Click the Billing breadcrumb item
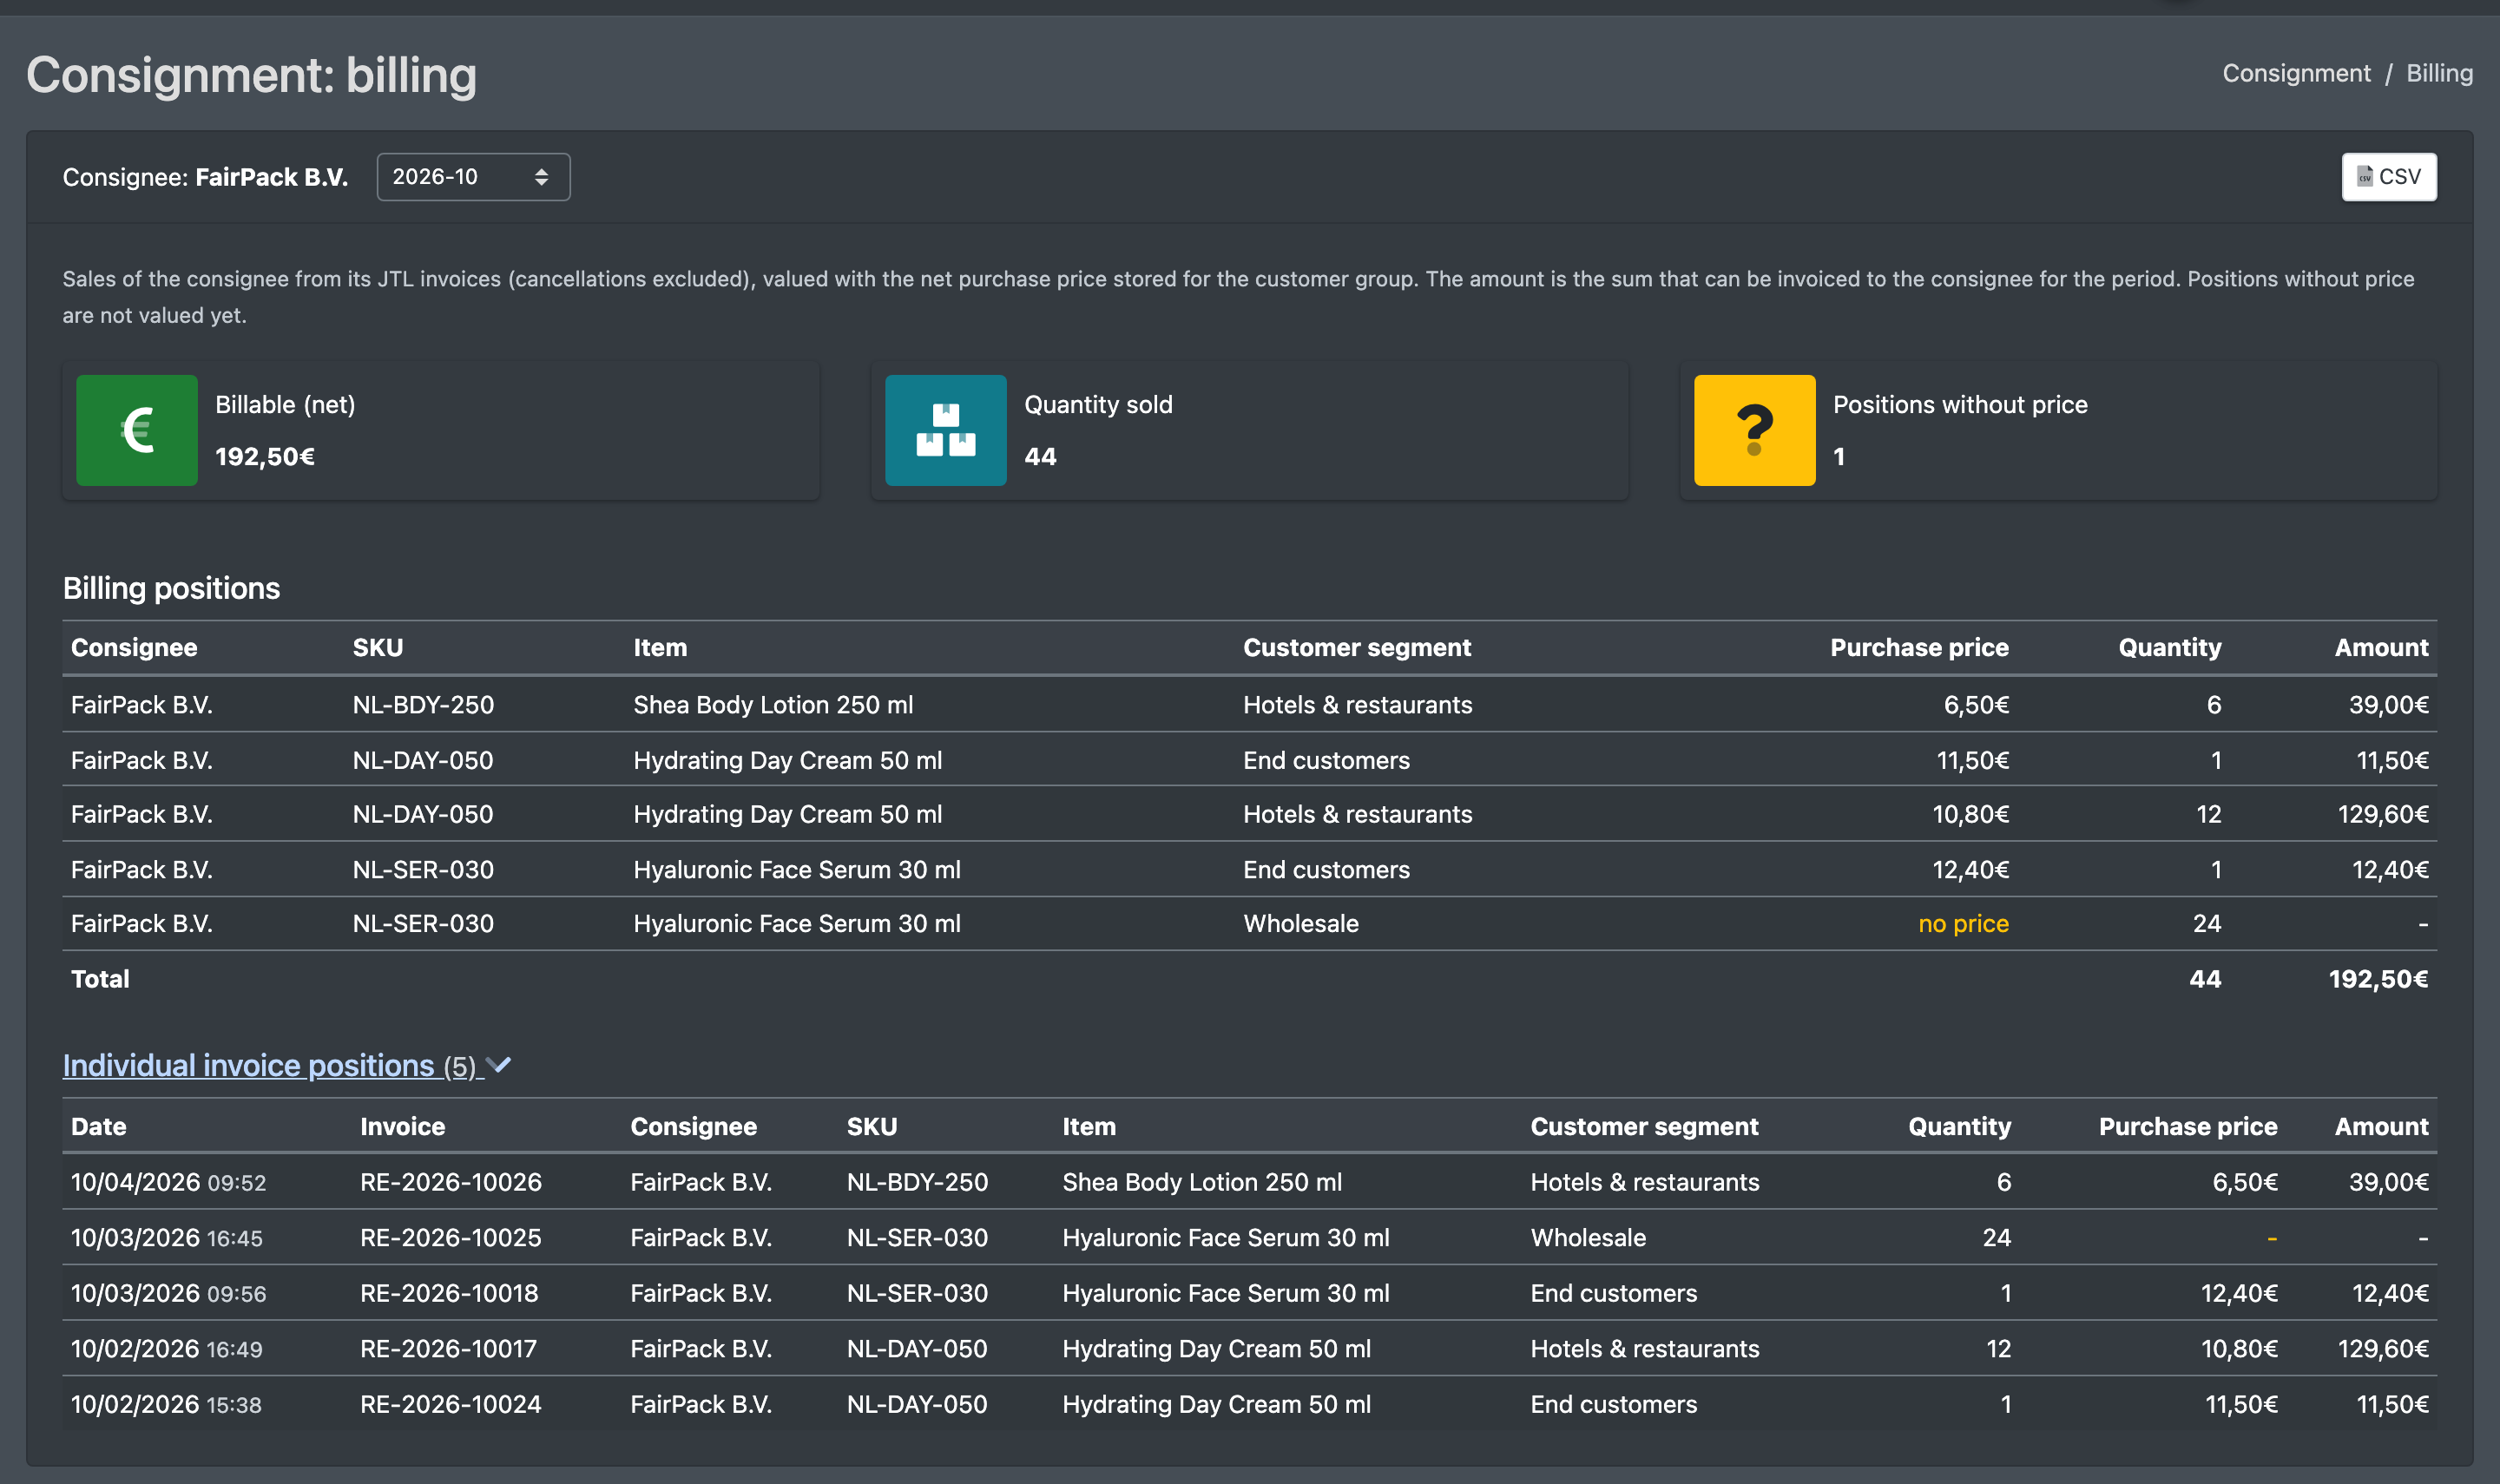 2439,73
